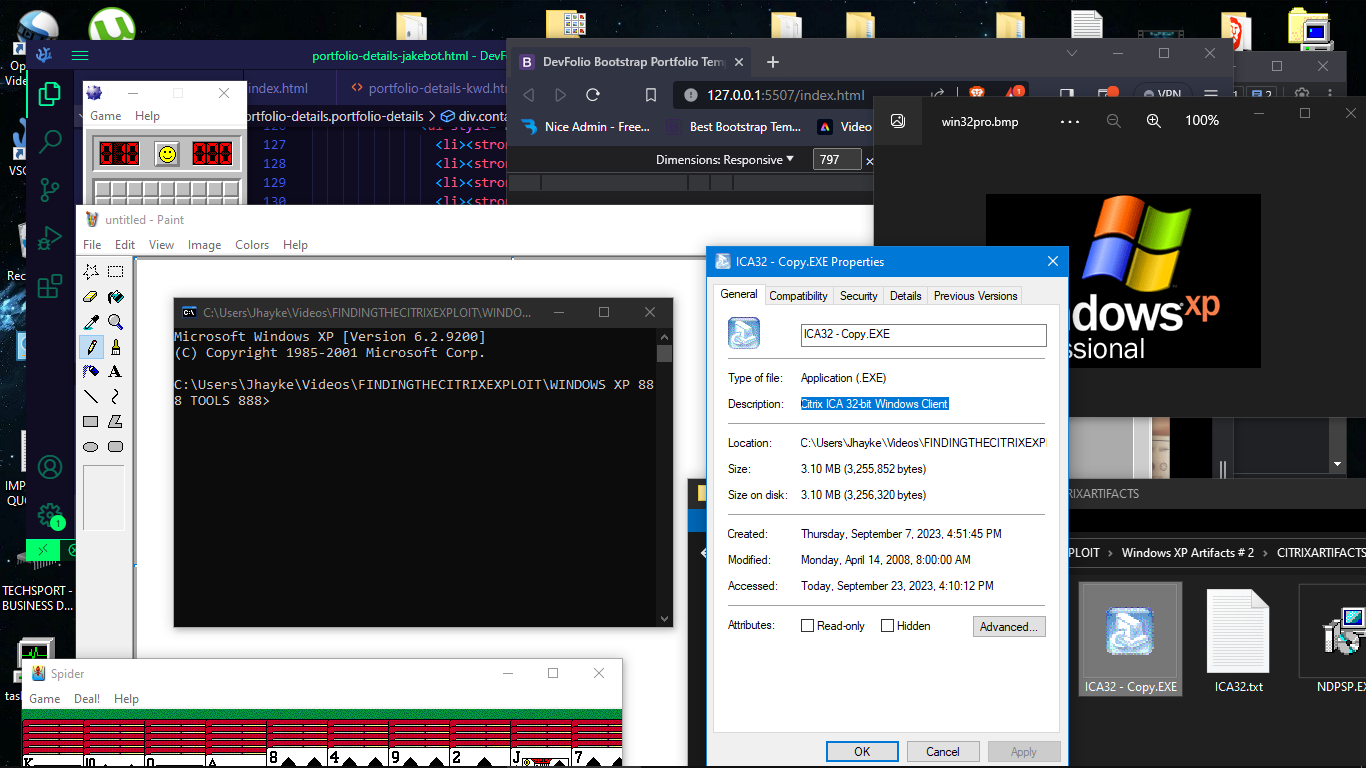This screenshot has width=1366, height=768.
Task: Zoom out in the Photos viewer
Action: point(1114,121)
